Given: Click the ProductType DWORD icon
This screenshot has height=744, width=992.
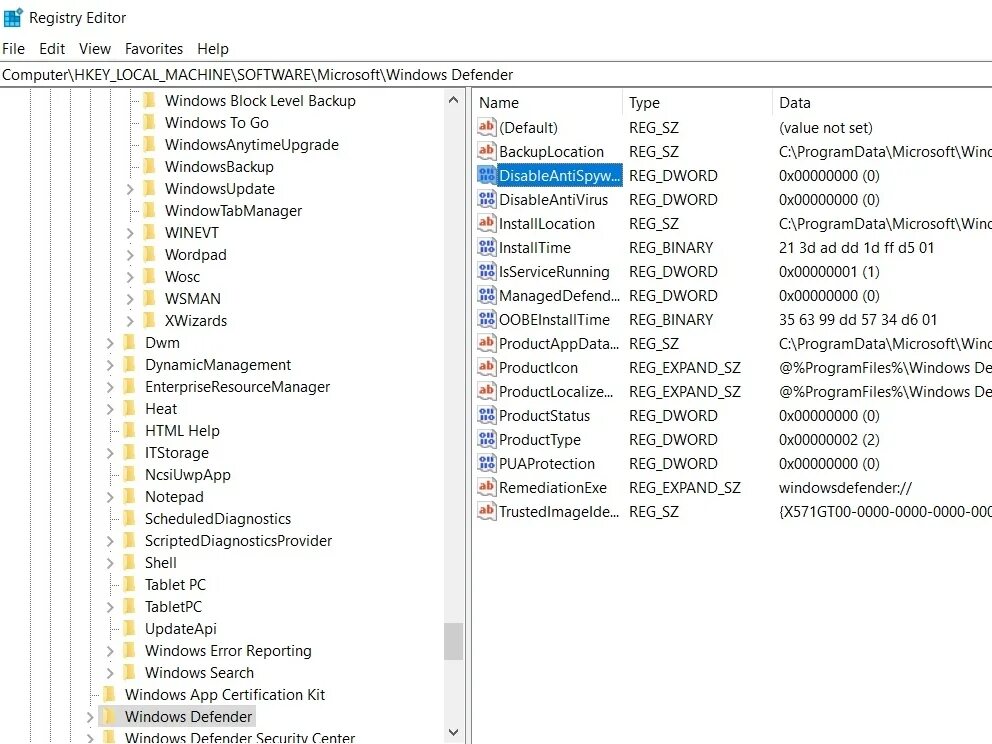Looking at the screenshot, I should pos(487,440).
